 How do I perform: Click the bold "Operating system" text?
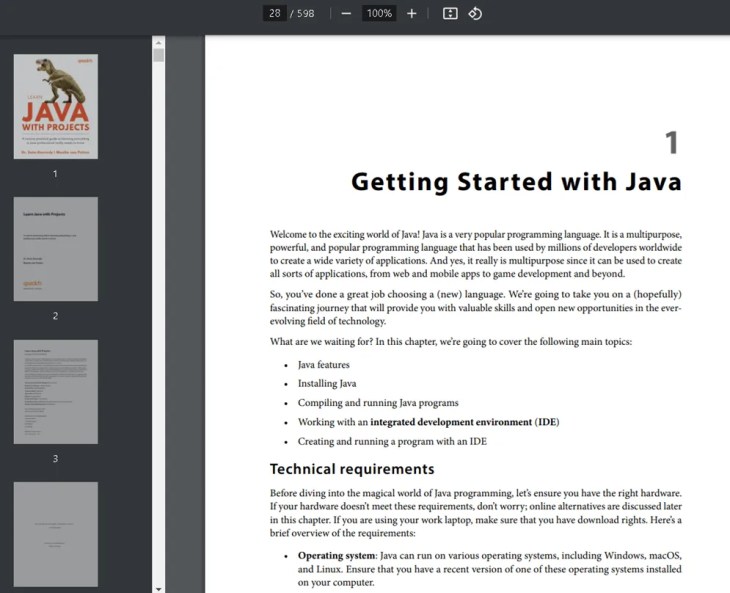(336, 556)
